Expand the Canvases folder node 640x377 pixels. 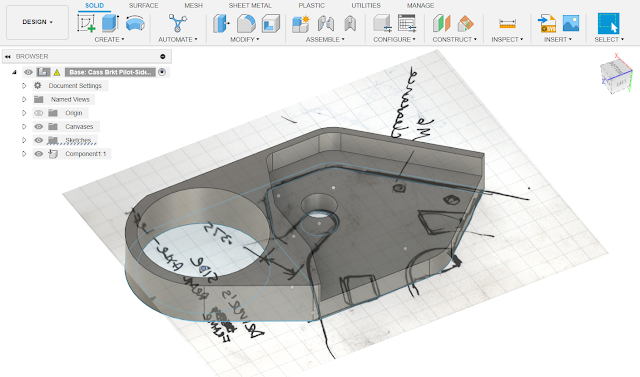point(24,126)
